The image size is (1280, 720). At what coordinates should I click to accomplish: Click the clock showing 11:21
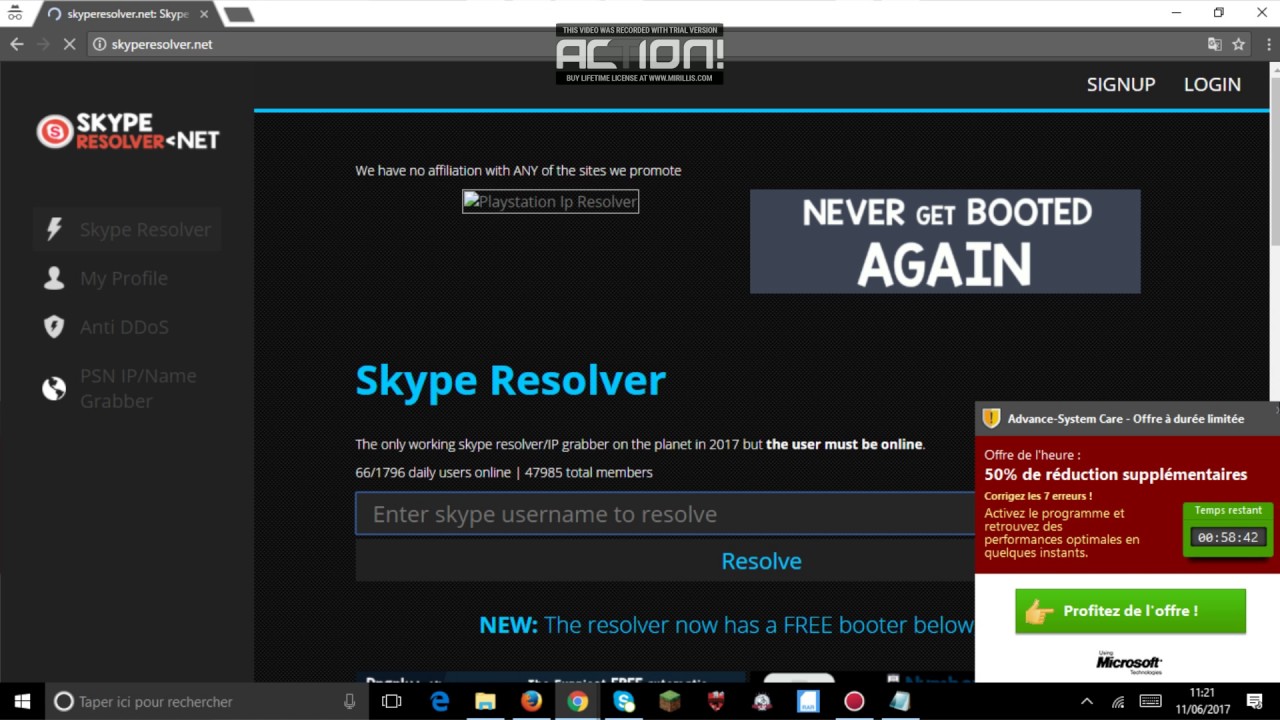click(1202, 692)
